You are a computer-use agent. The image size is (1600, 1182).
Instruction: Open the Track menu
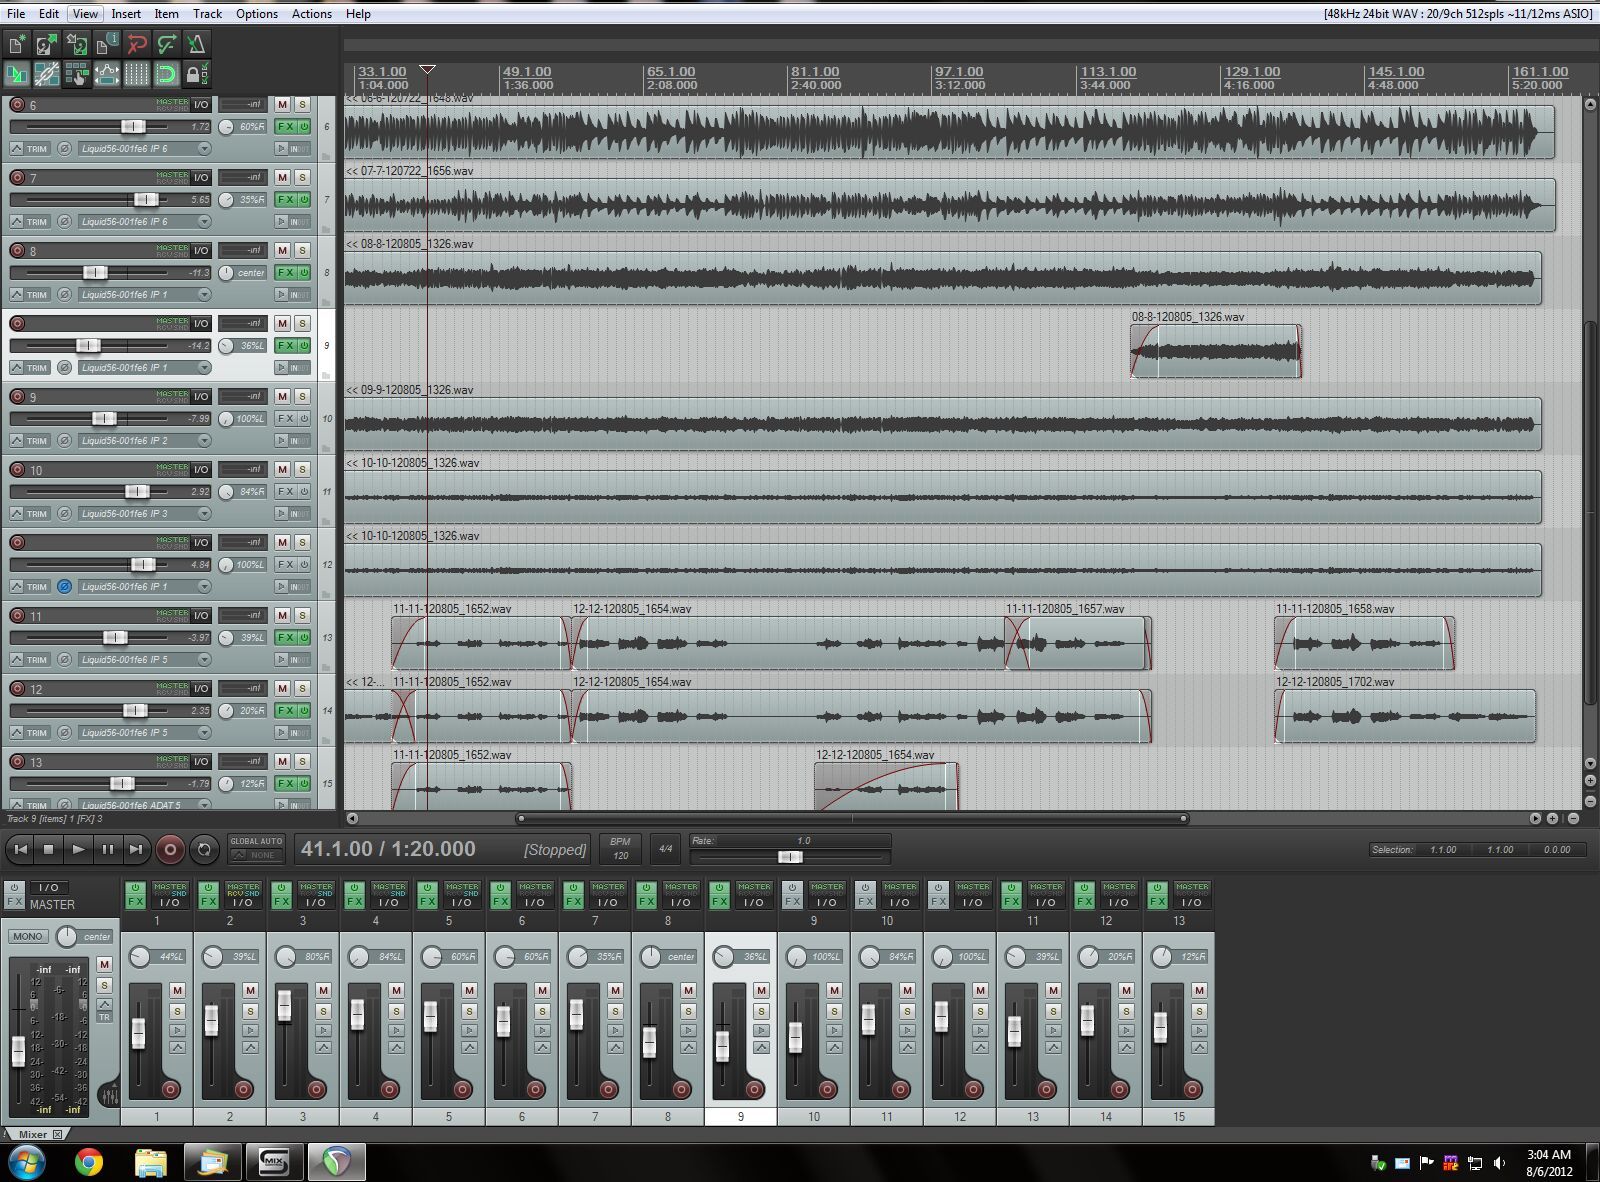[207, 14]
